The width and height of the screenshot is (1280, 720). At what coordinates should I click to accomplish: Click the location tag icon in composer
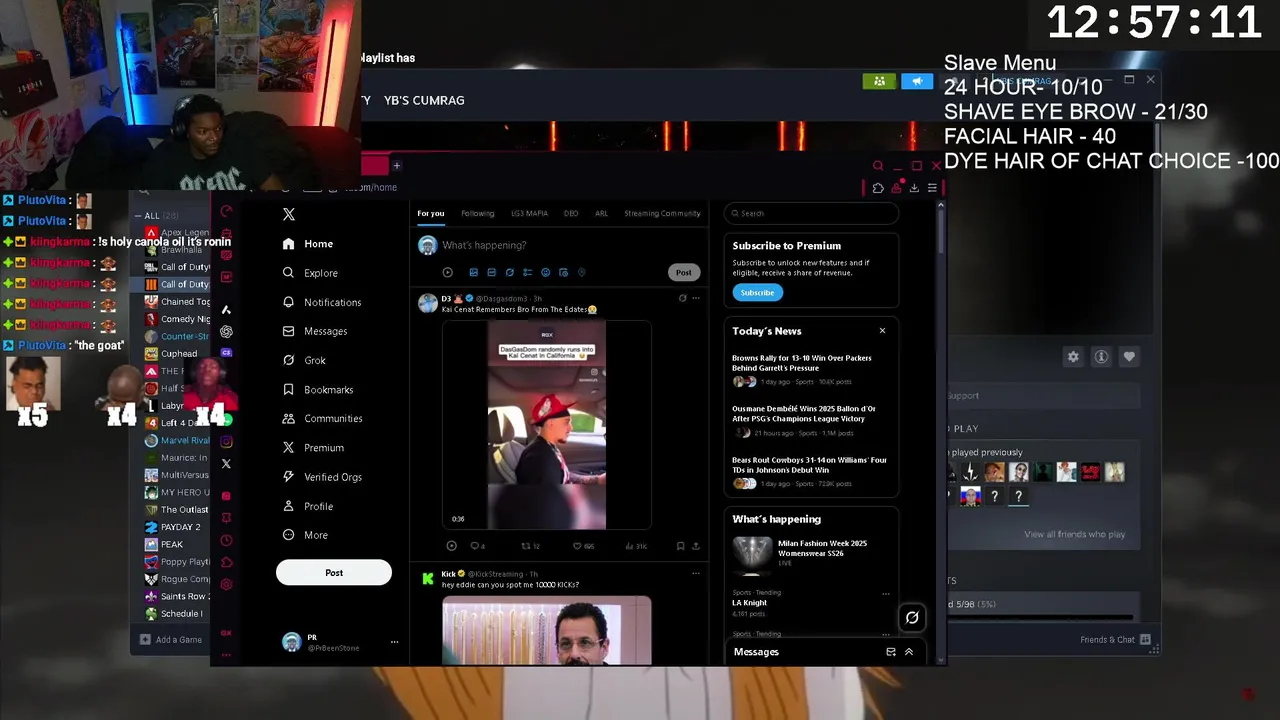tap(581, 272)
